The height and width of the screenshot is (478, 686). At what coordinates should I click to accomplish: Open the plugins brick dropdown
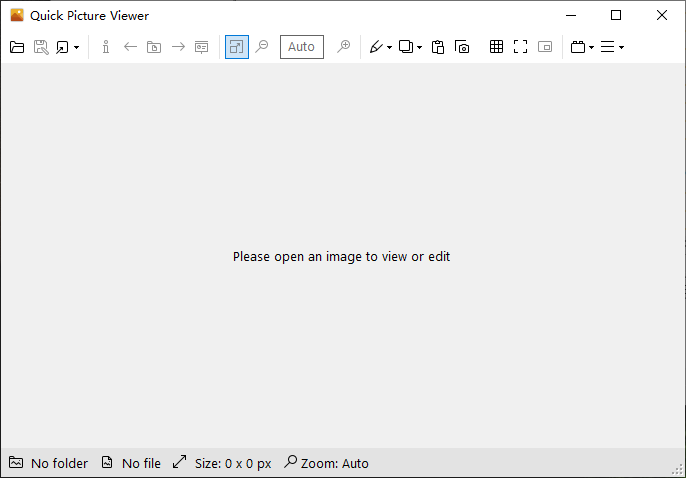tap(582, 47)
